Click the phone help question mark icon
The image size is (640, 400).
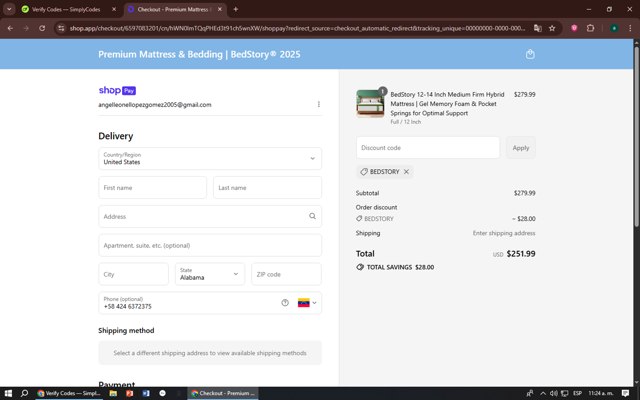click(x=285, y=303)
